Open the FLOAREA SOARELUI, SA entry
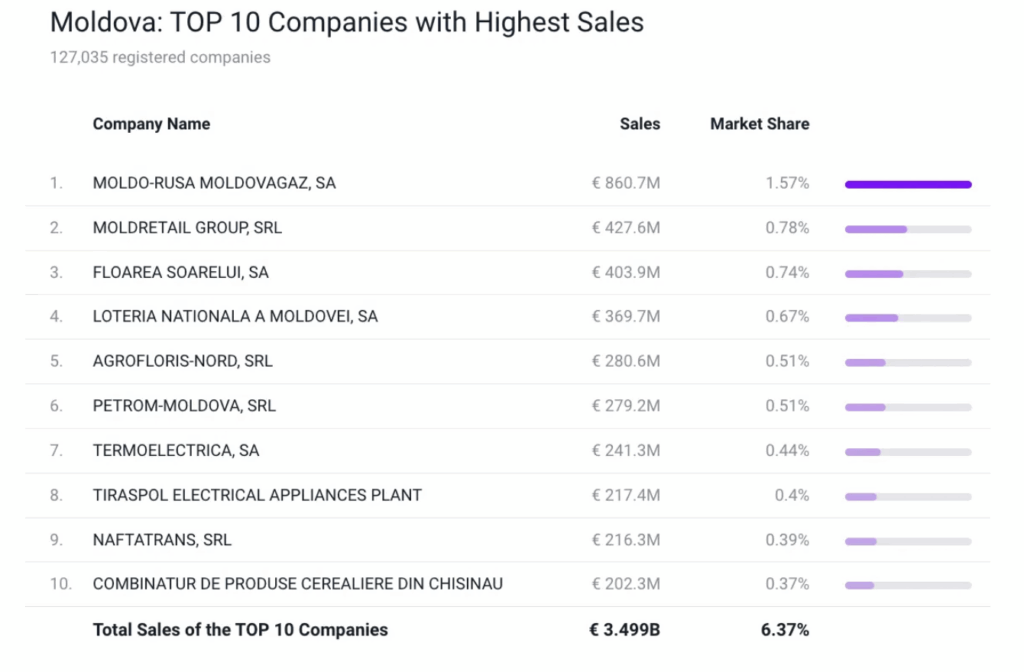This screenshot has width=1024, height=672. tap(180, 272)
